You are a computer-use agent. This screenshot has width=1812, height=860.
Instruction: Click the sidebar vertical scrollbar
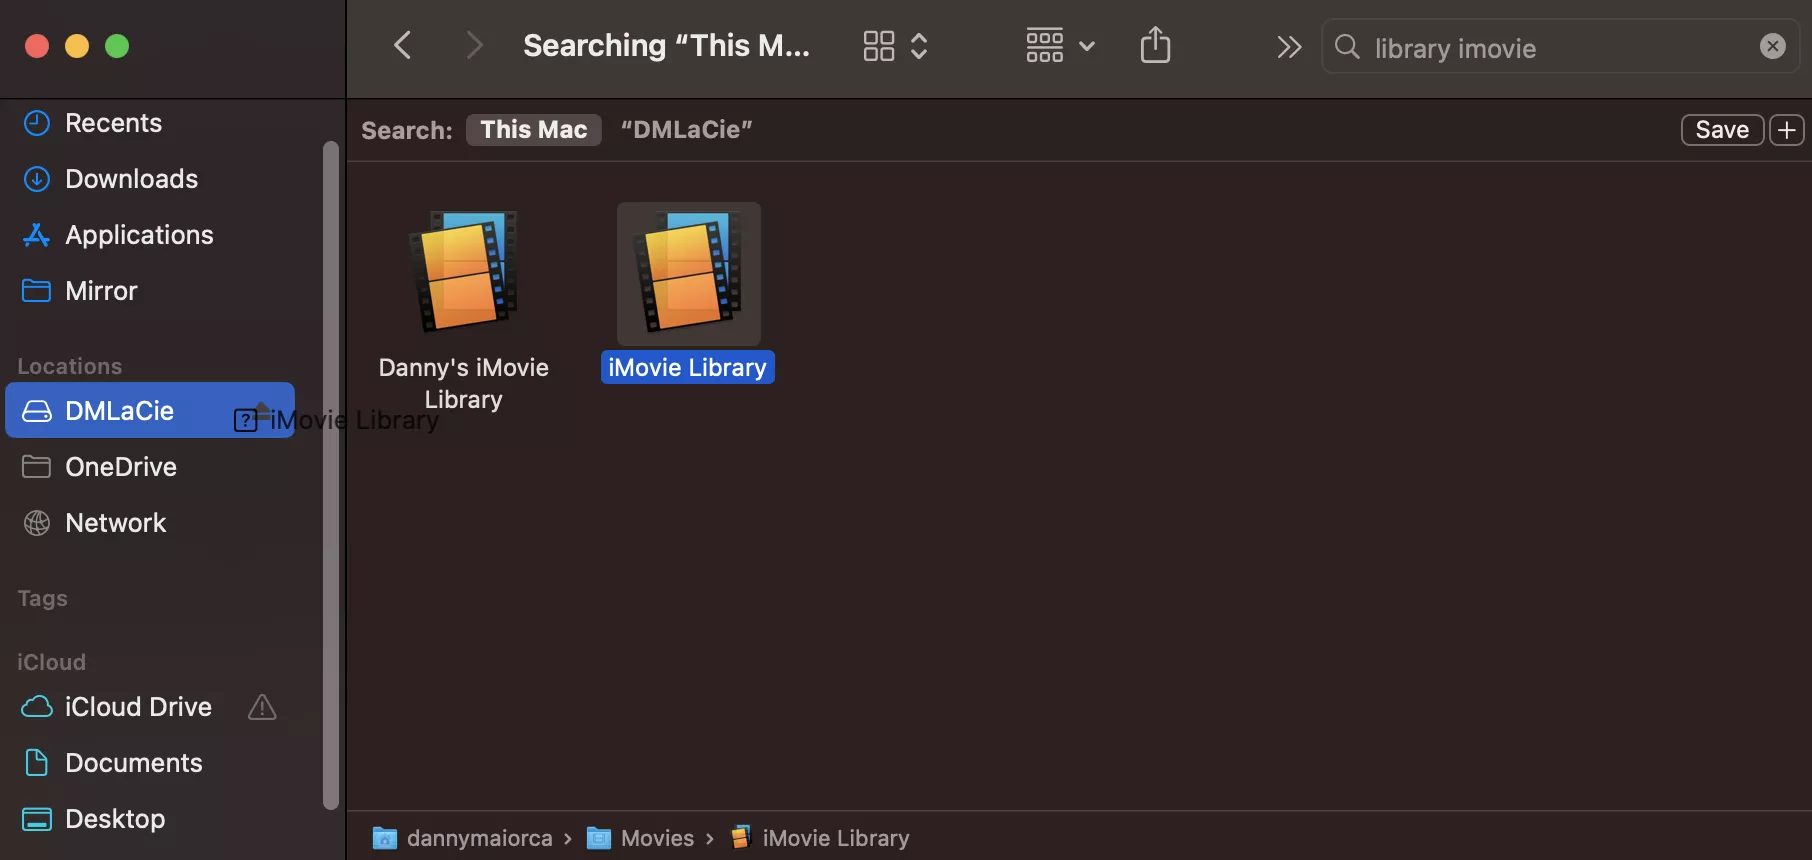pyautogui.click(x=331, y=475)
